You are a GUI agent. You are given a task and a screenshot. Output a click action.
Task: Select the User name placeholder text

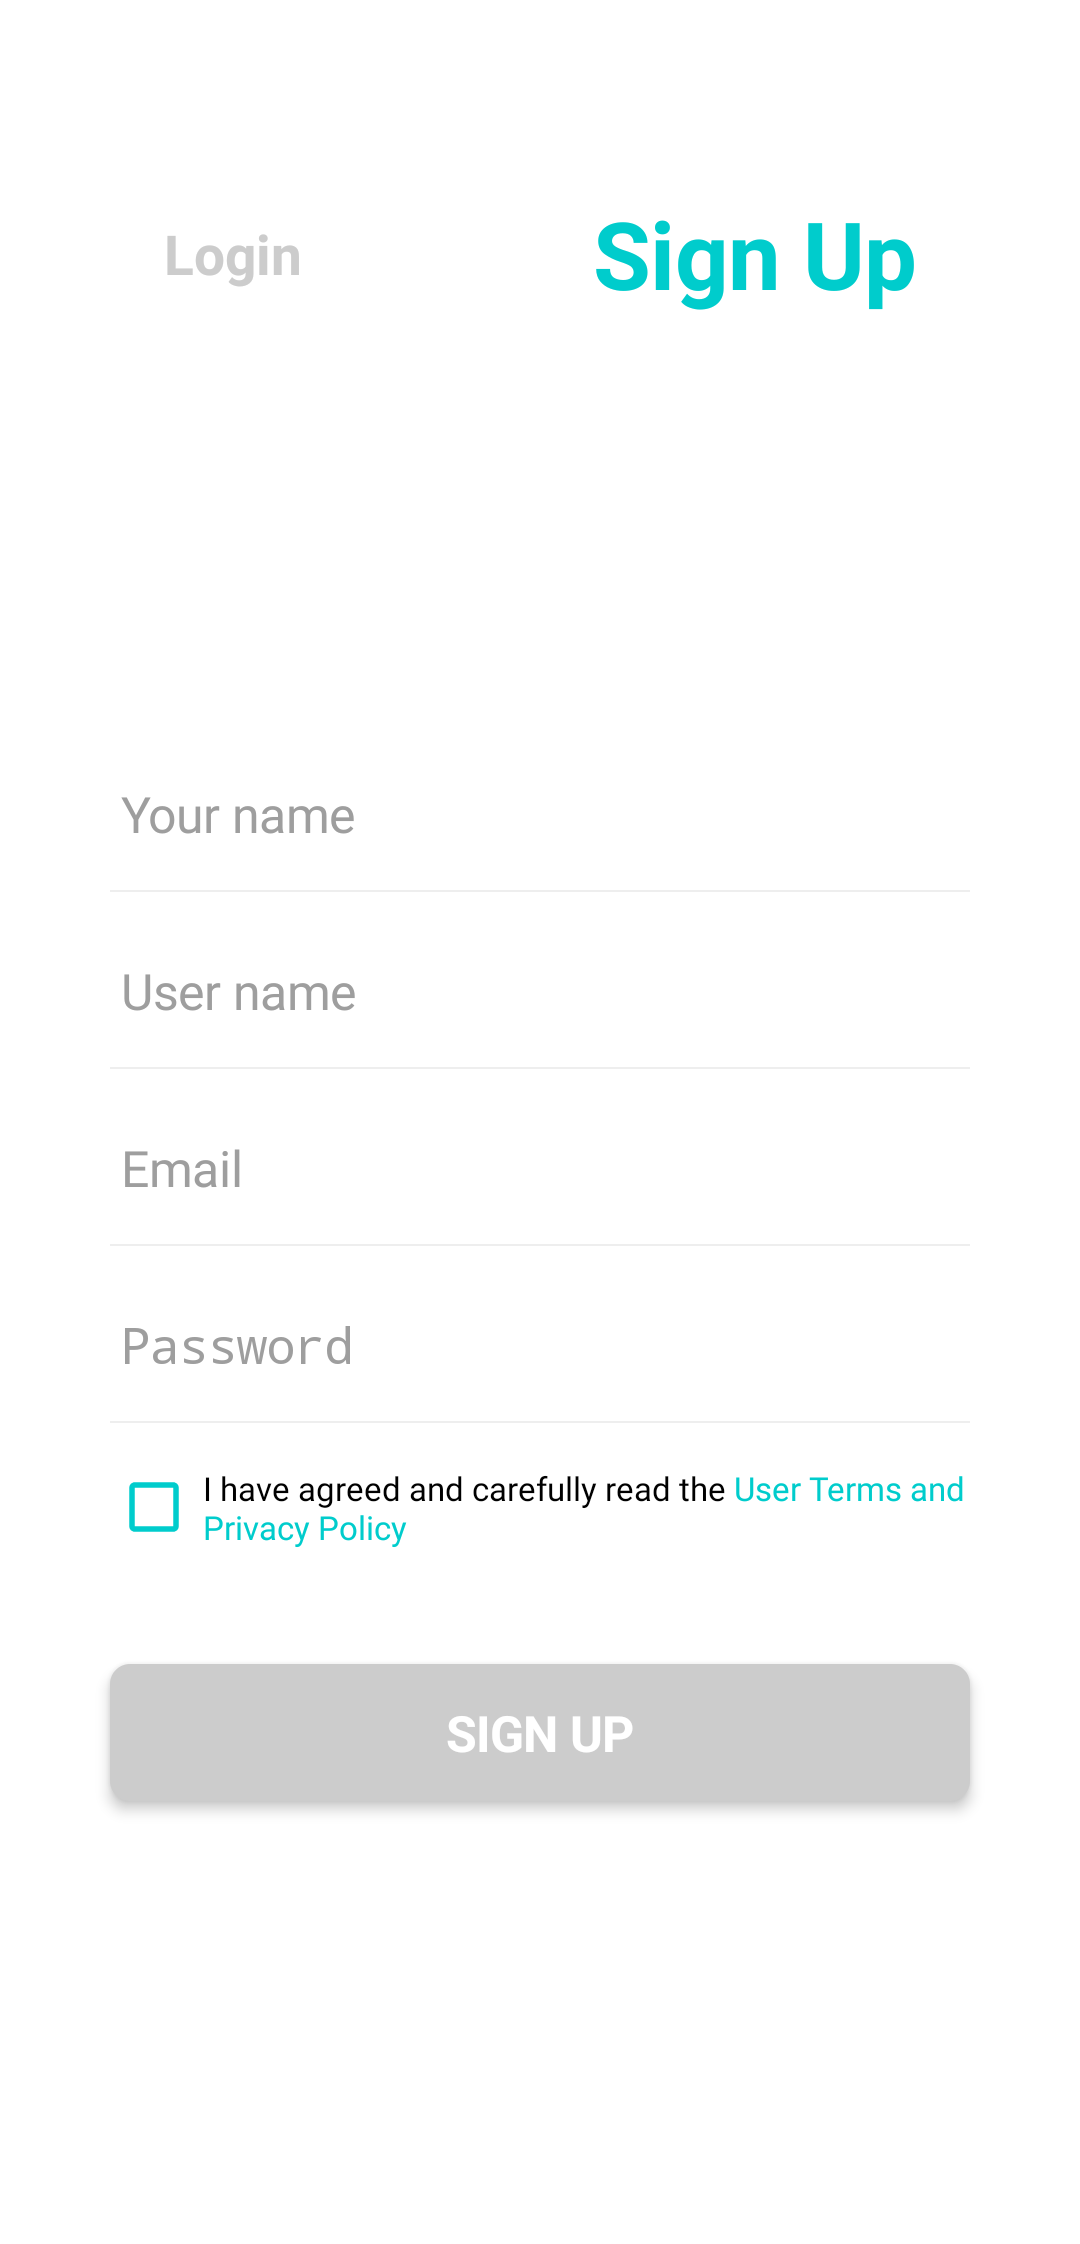(239, 993)
